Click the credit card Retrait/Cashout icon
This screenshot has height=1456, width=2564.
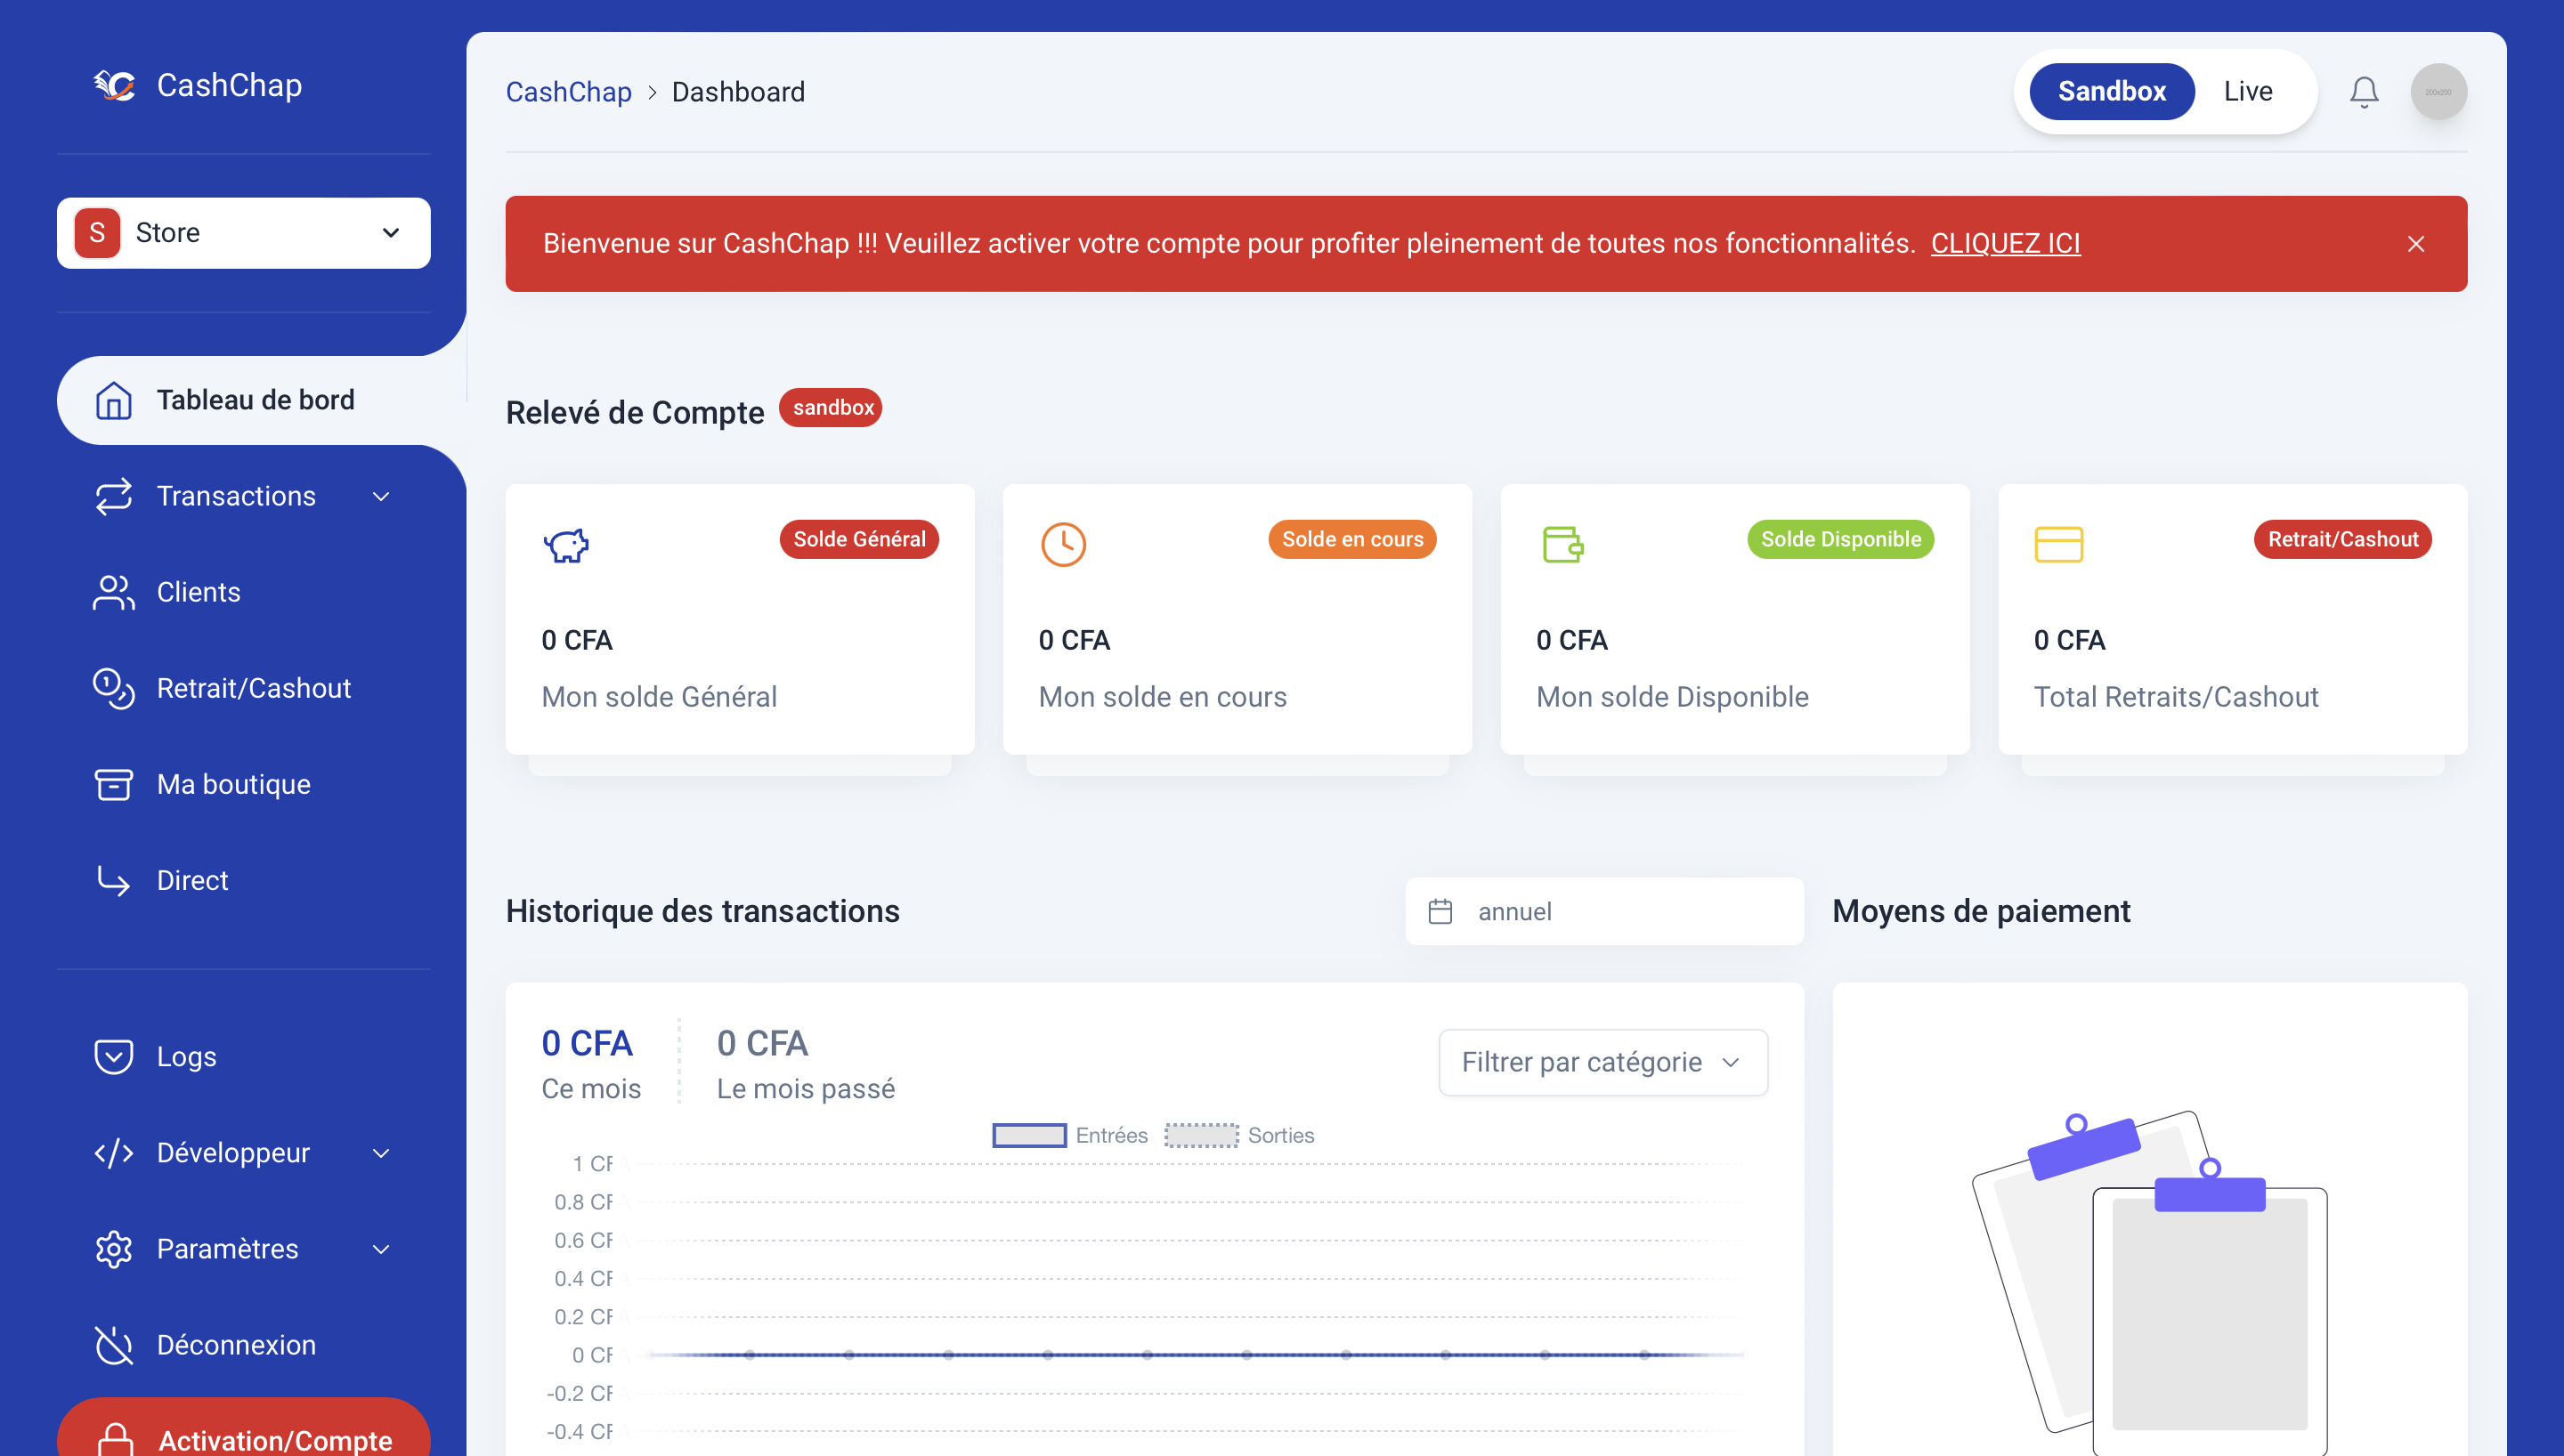2058,545
